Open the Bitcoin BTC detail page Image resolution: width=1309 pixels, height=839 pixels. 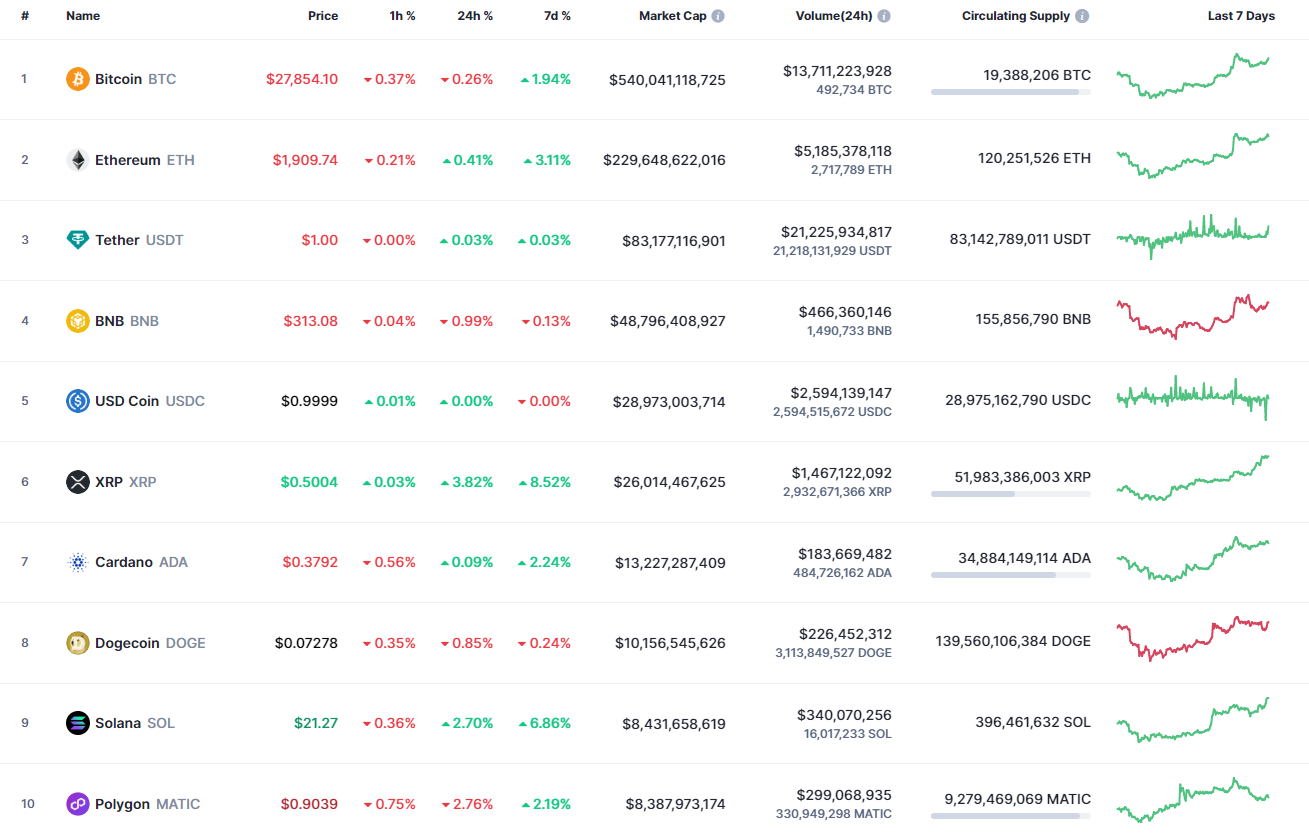(x=120, y=78)
